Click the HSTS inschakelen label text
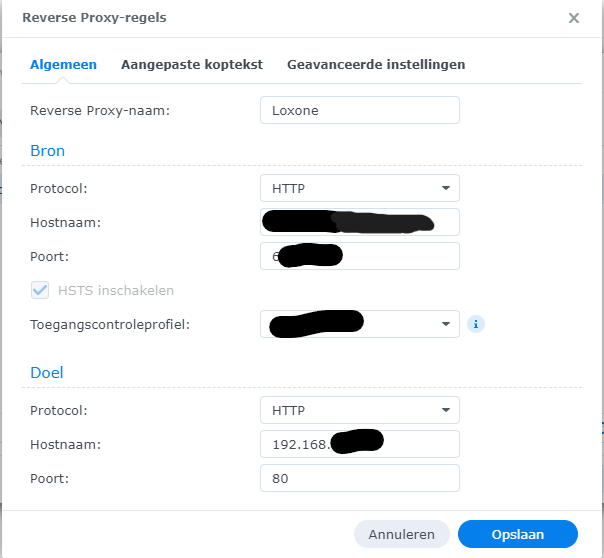 click(x=115, y=290)
